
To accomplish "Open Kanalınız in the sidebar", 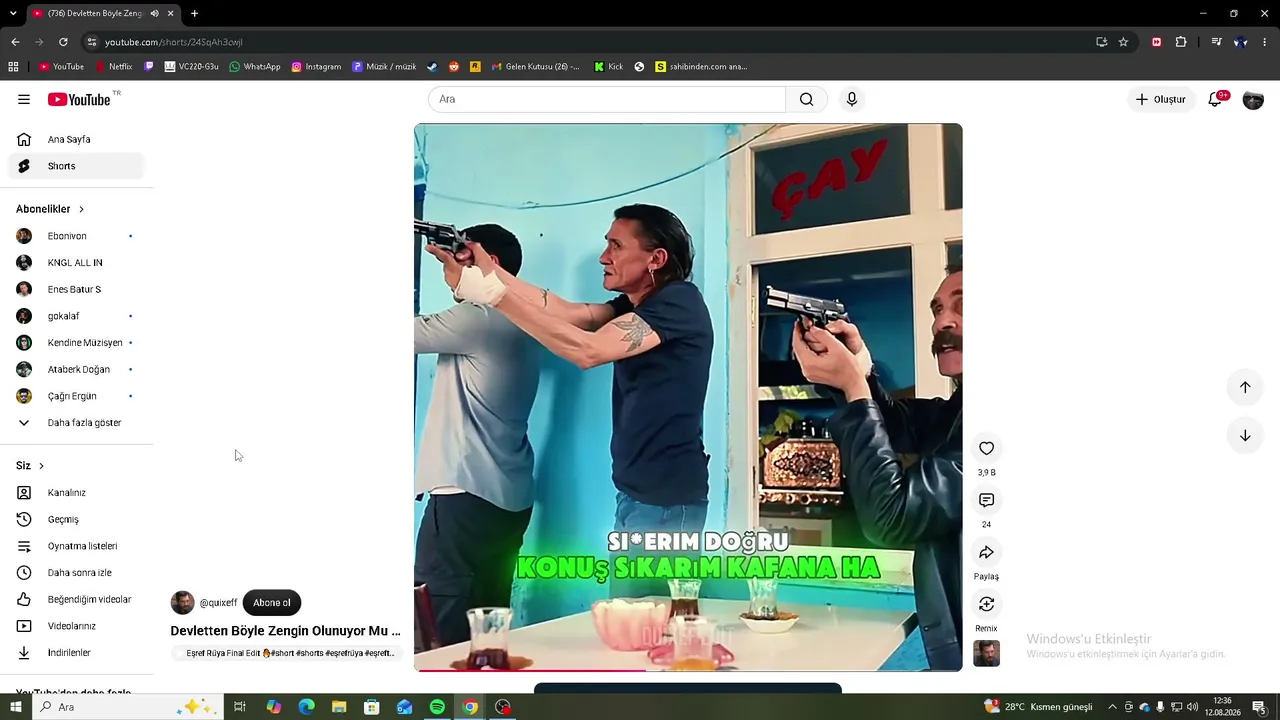I will 76,493.
